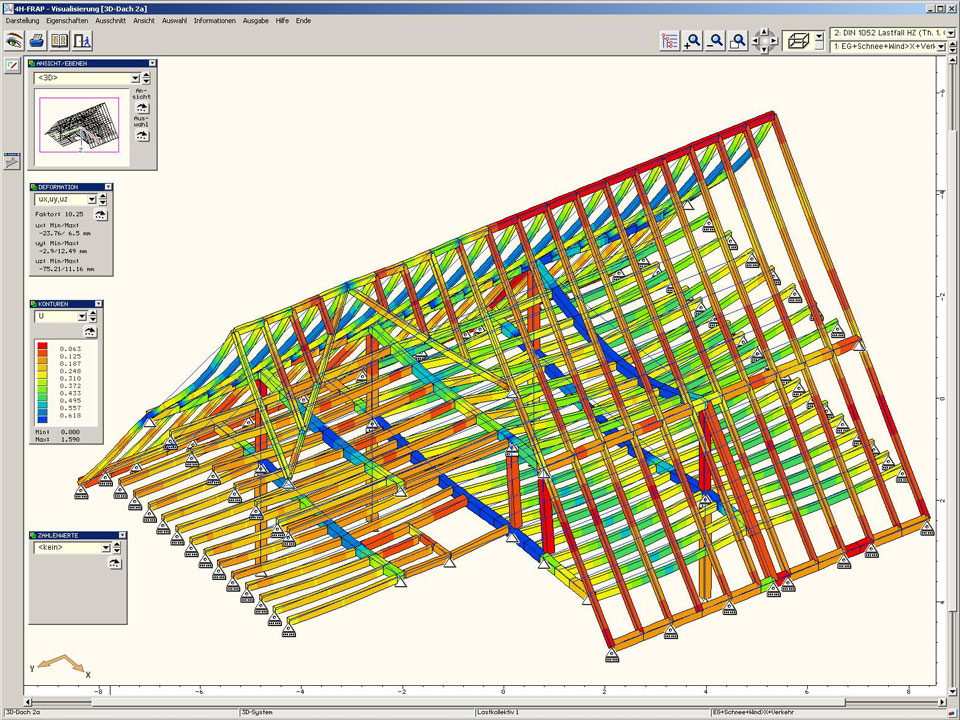Viewport: 960px width, 720px height.
Task: Click the zoom out magnifier
Action: 715,41
